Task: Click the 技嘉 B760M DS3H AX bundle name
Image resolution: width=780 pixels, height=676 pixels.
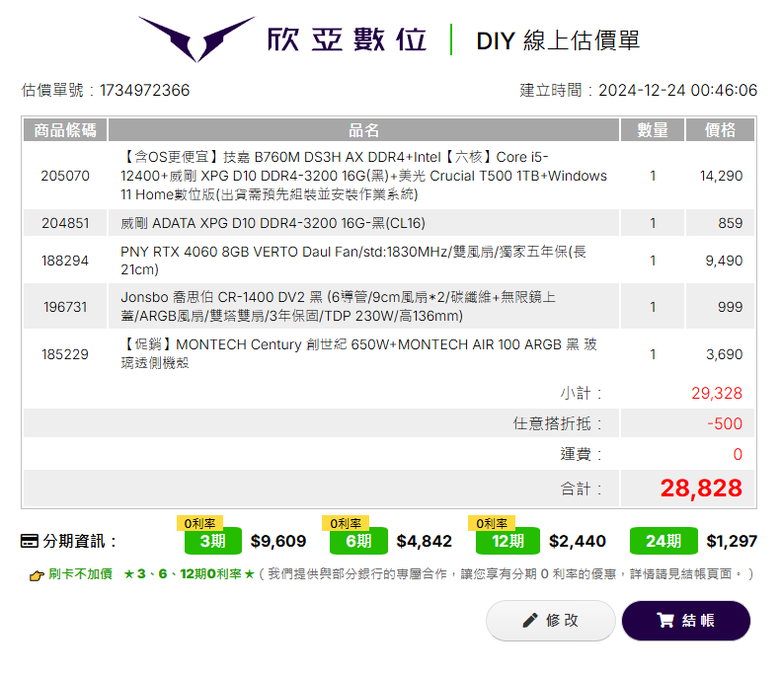Action: (364, 176)
